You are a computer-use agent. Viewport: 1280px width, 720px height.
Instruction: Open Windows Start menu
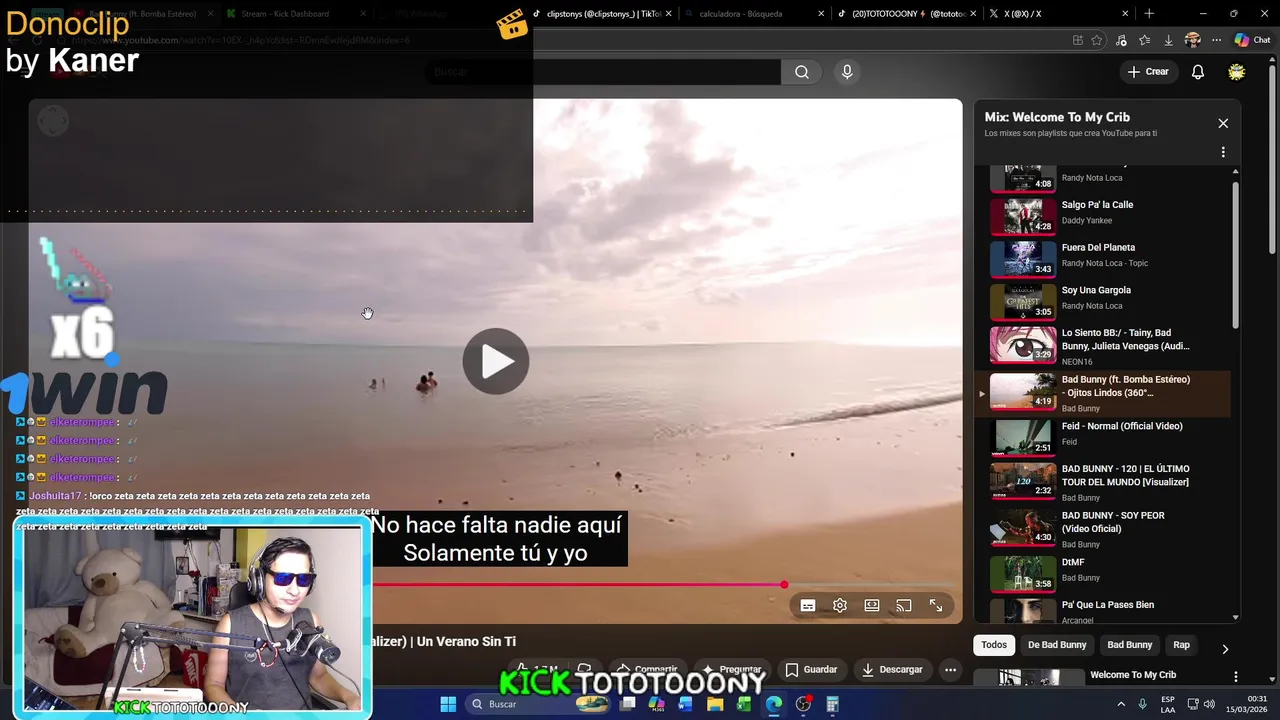(x=448, y=704)
